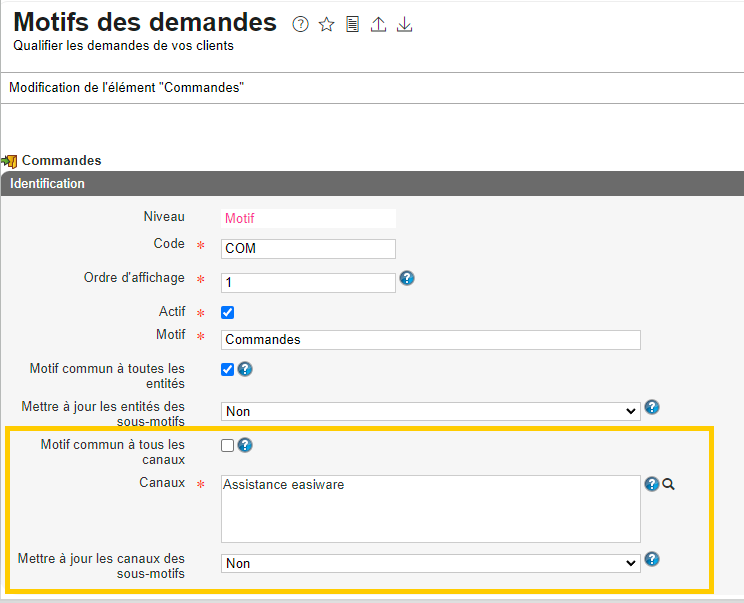This screenshot has width=744, height=603.
Task: Uncheck the Actif checkbox
Action: (227, 312)
